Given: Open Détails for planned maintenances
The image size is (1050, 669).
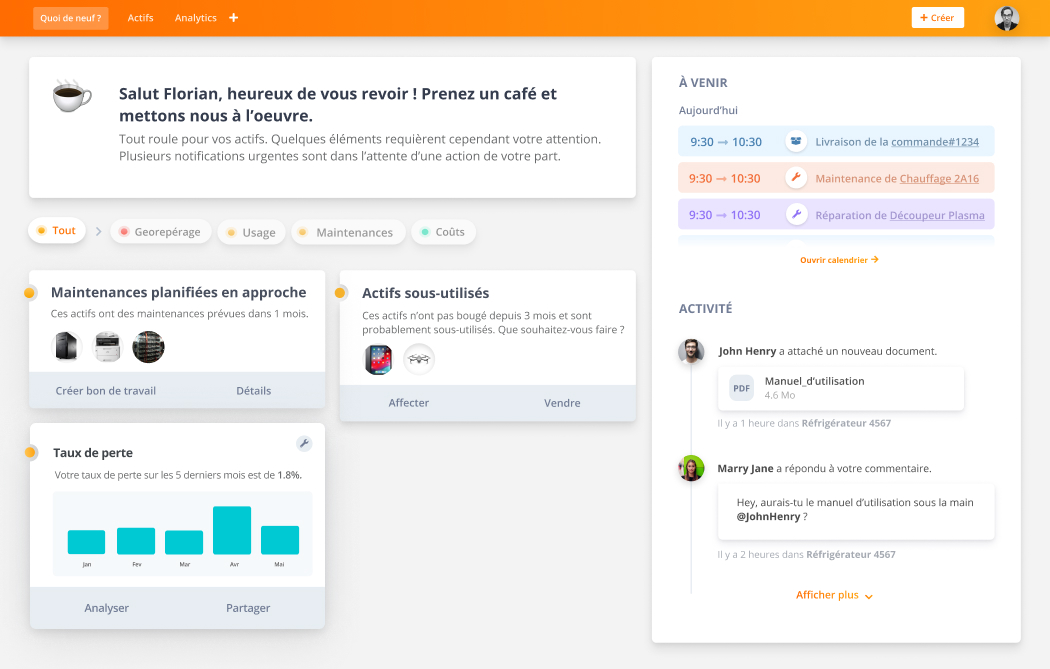Looking at the screenshot, I should tap(254, 391).
